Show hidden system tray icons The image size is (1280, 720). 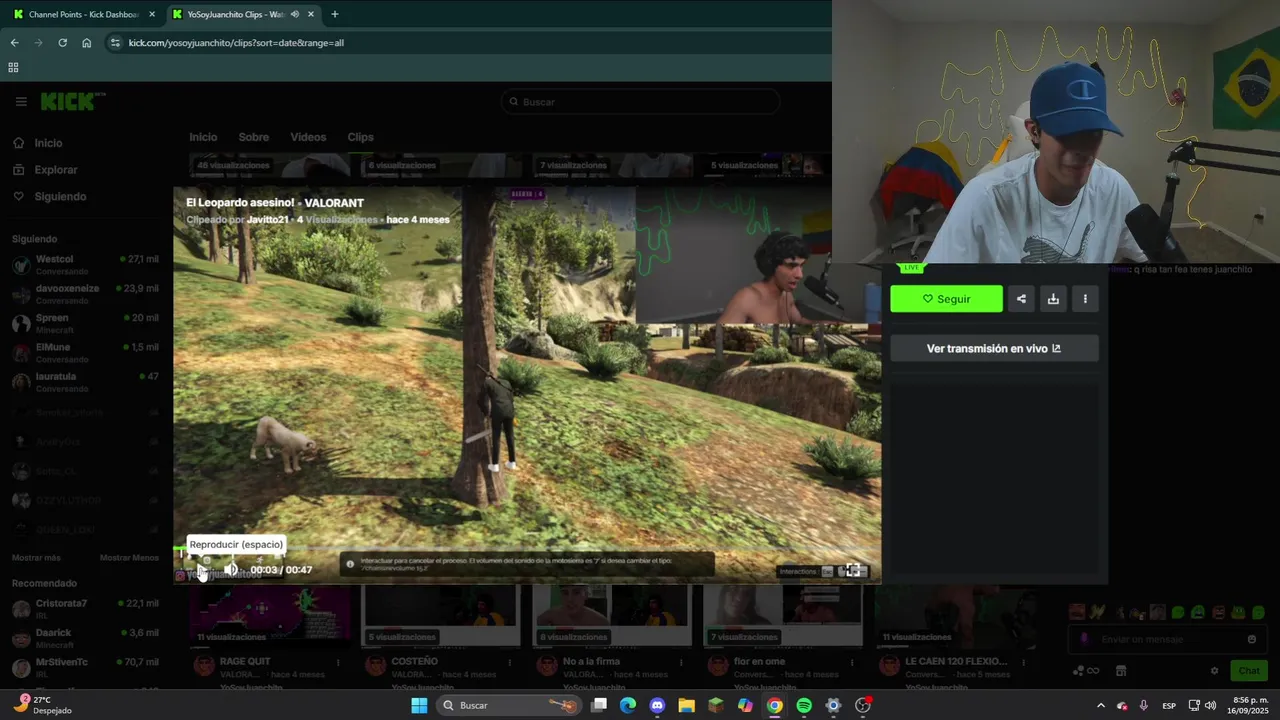pos(1100,705)
